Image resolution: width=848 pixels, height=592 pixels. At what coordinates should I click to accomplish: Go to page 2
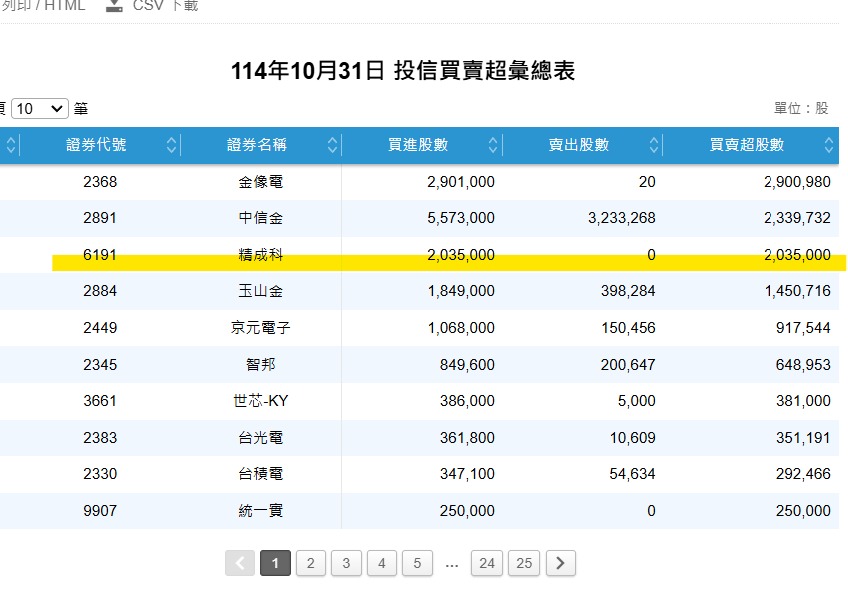tap(310, 564)
